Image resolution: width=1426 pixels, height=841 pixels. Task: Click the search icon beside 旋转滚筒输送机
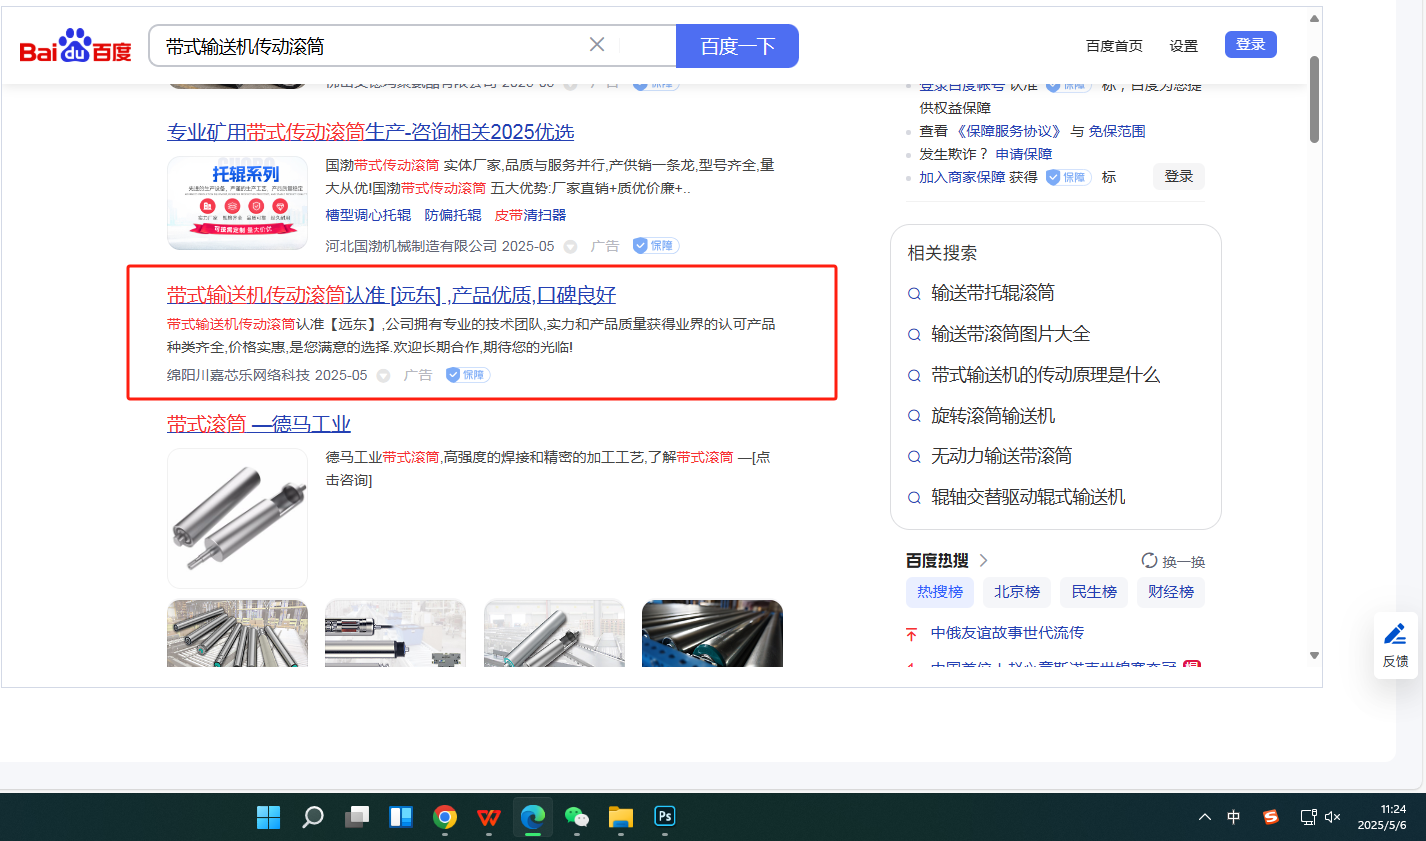914,416
